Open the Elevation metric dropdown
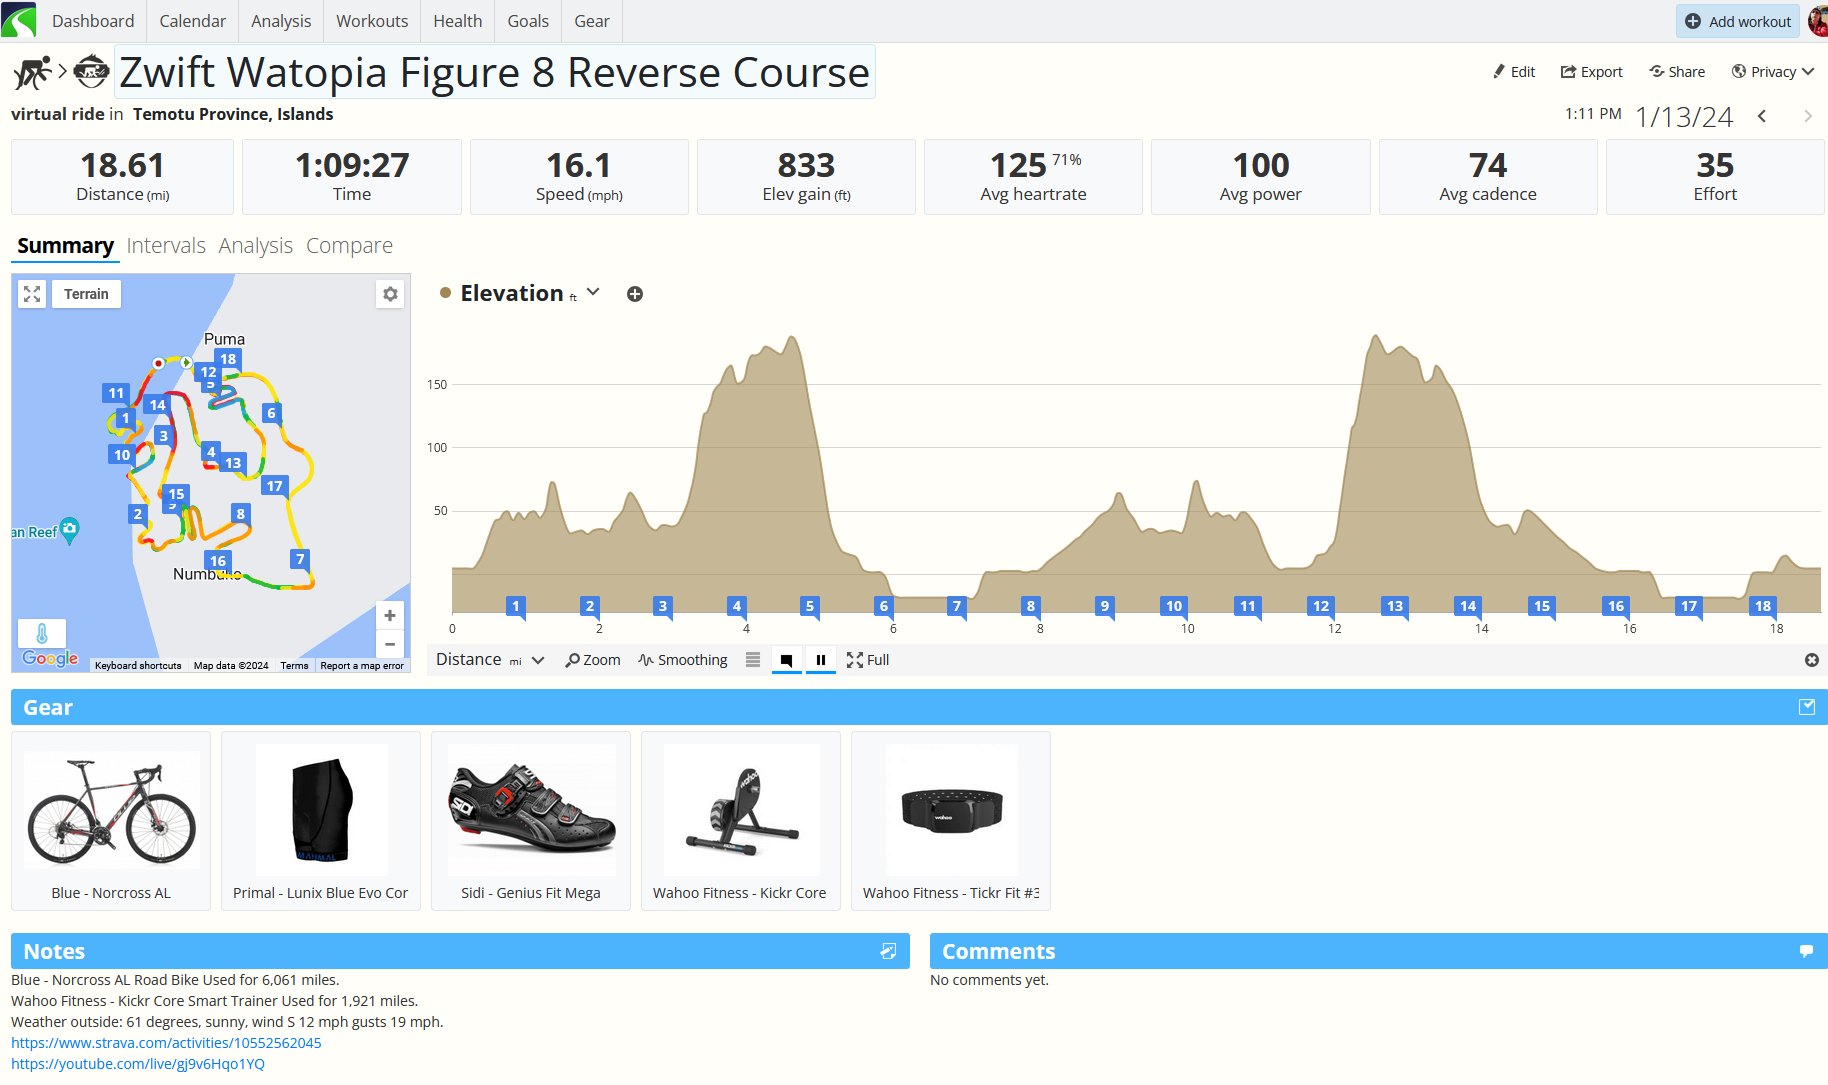Screen dimensions: 1828x1085 click(x=593, y=292)
